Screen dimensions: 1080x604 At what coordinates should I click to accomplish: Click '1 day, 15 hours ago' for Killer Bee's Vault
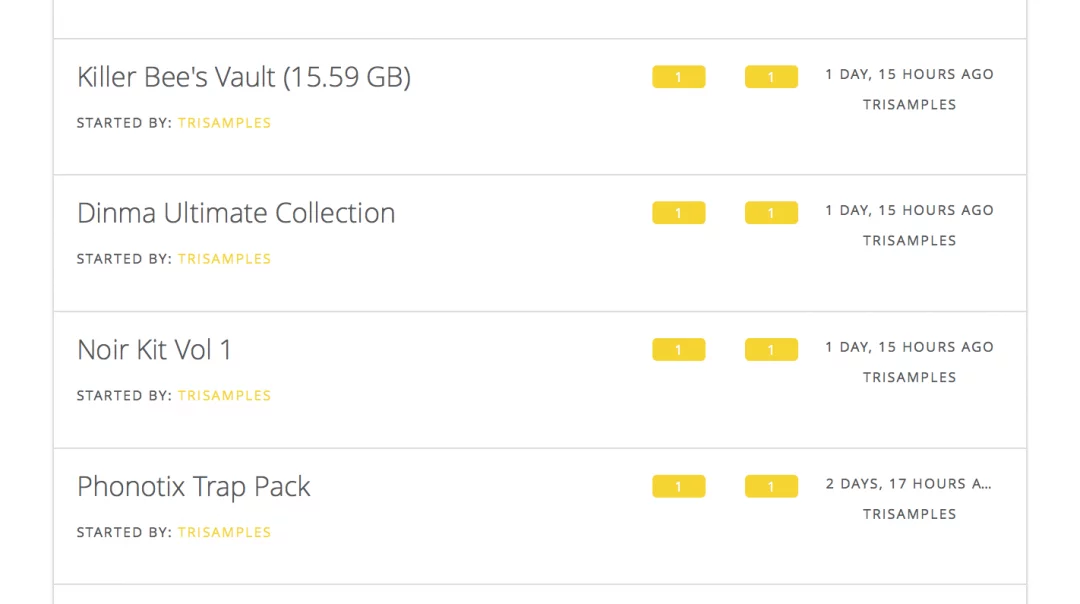click(x=909, y=74)
